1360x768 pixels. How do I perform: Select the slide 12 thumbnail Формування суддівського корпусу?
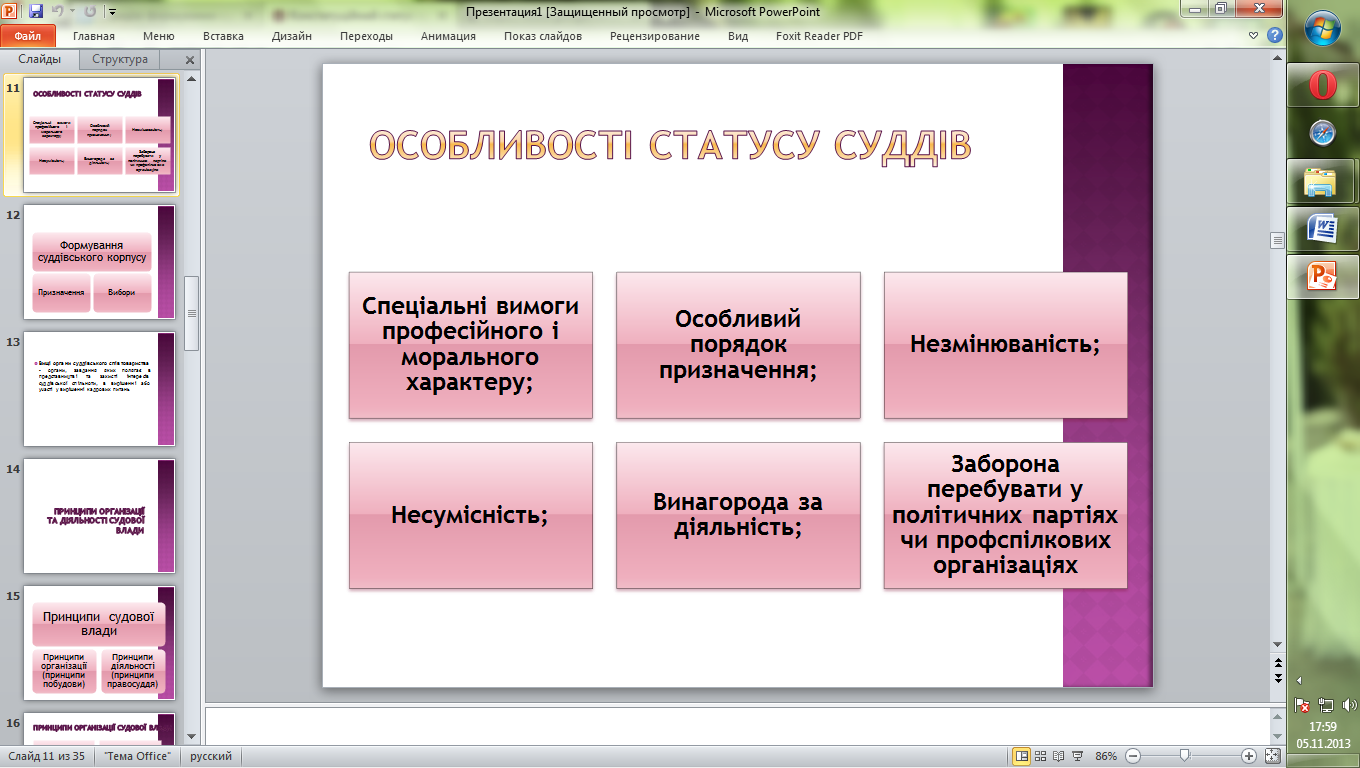[99, 262]
